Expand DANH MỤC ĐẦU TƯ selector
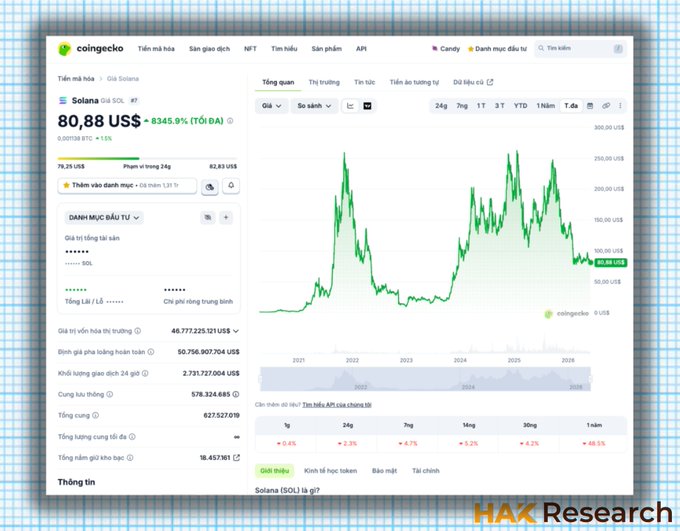 click(104, 217)
